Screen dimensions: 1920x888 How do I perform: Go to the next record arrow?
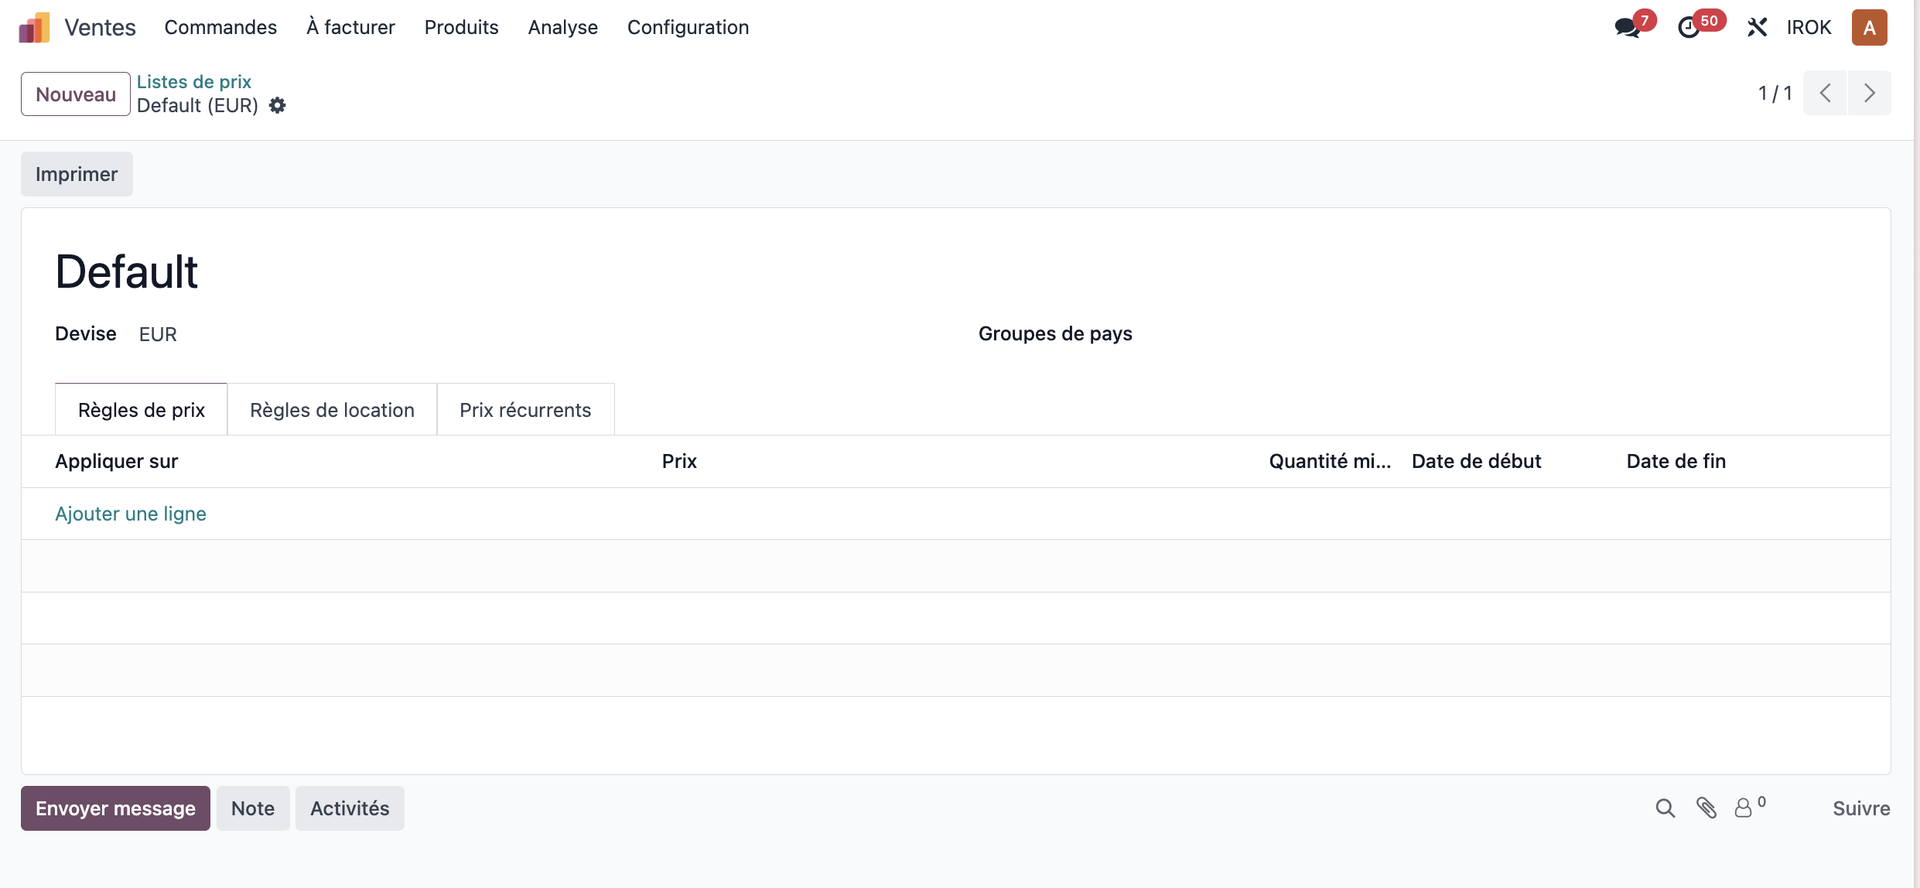coord(1869,93)
